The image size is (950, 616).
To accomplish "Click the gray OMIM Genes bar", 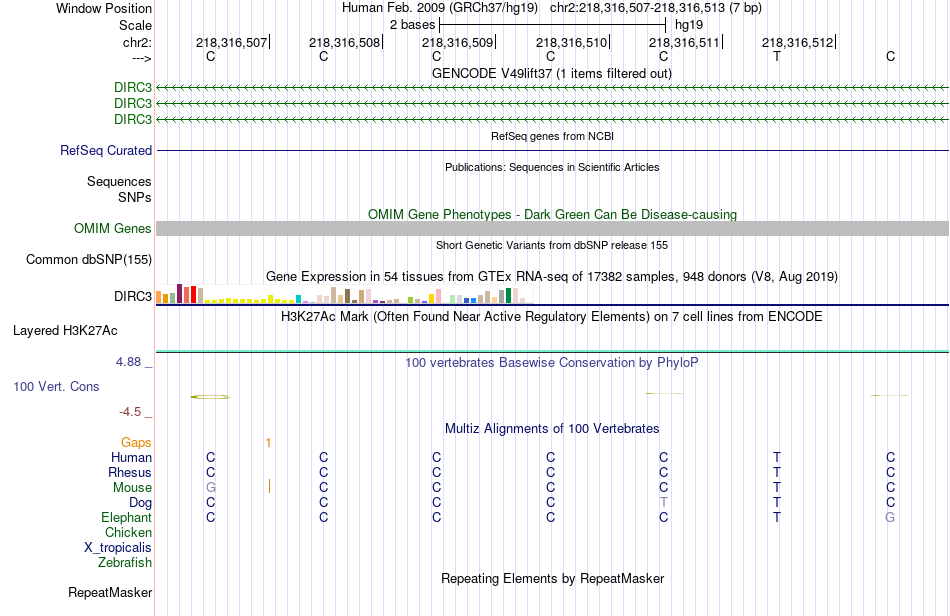I will click(552, 228).
